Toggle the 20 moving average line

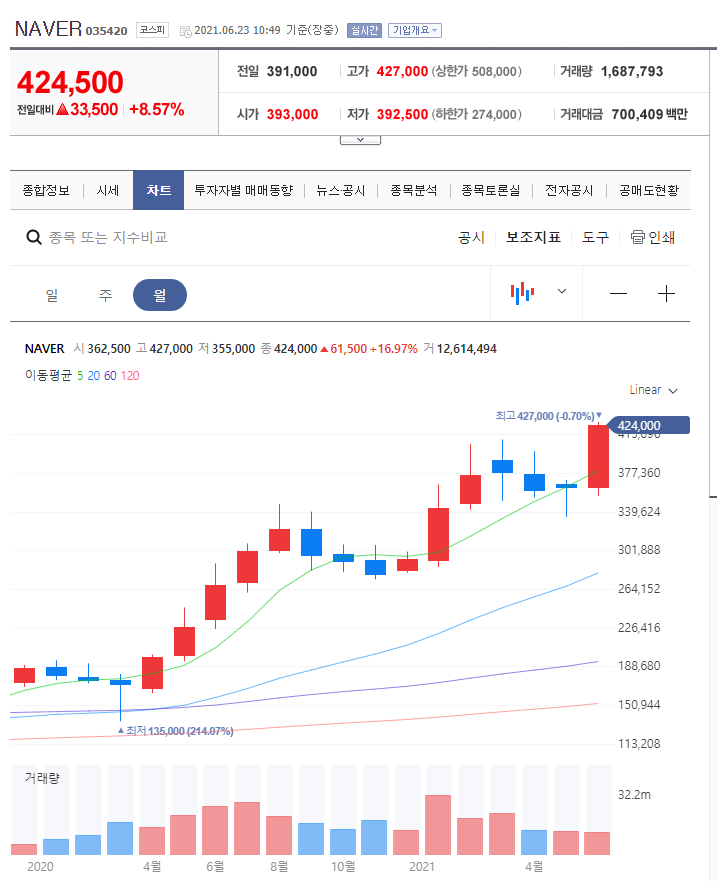coord(94,376)
